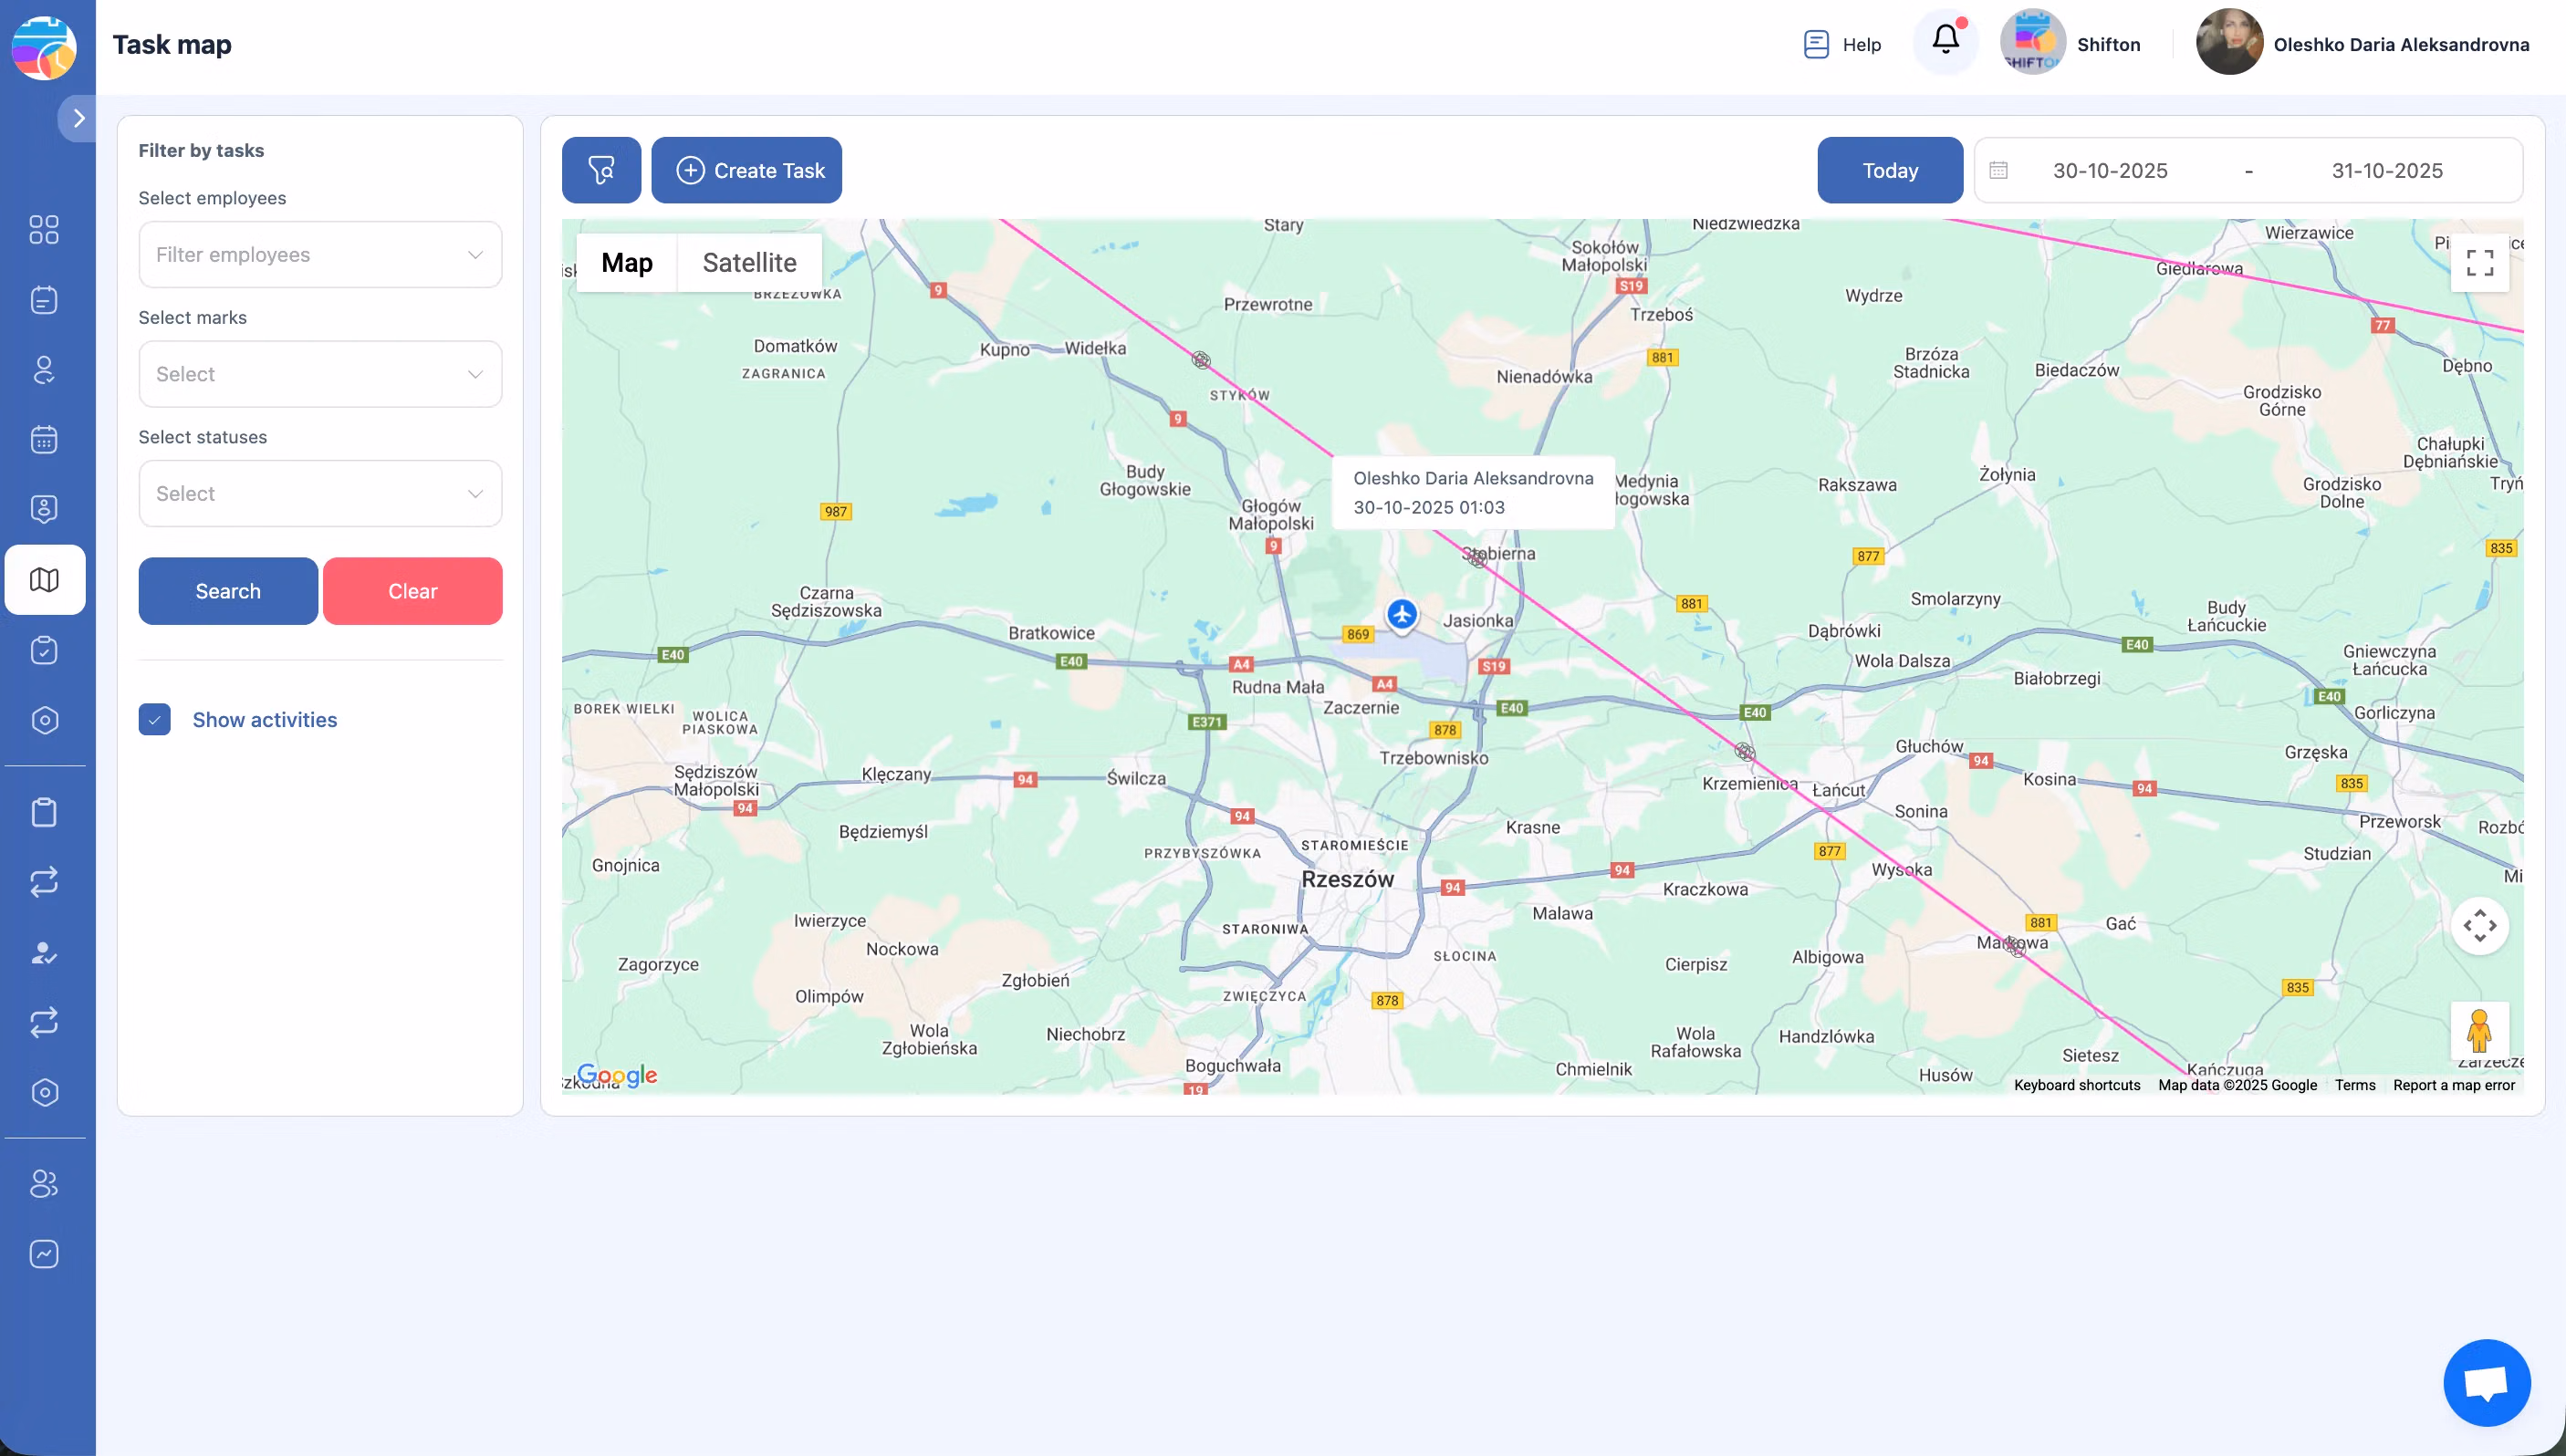
Task: Click the analytics chart icon at sidebar bottom
Action: [x=44, y=1254]
